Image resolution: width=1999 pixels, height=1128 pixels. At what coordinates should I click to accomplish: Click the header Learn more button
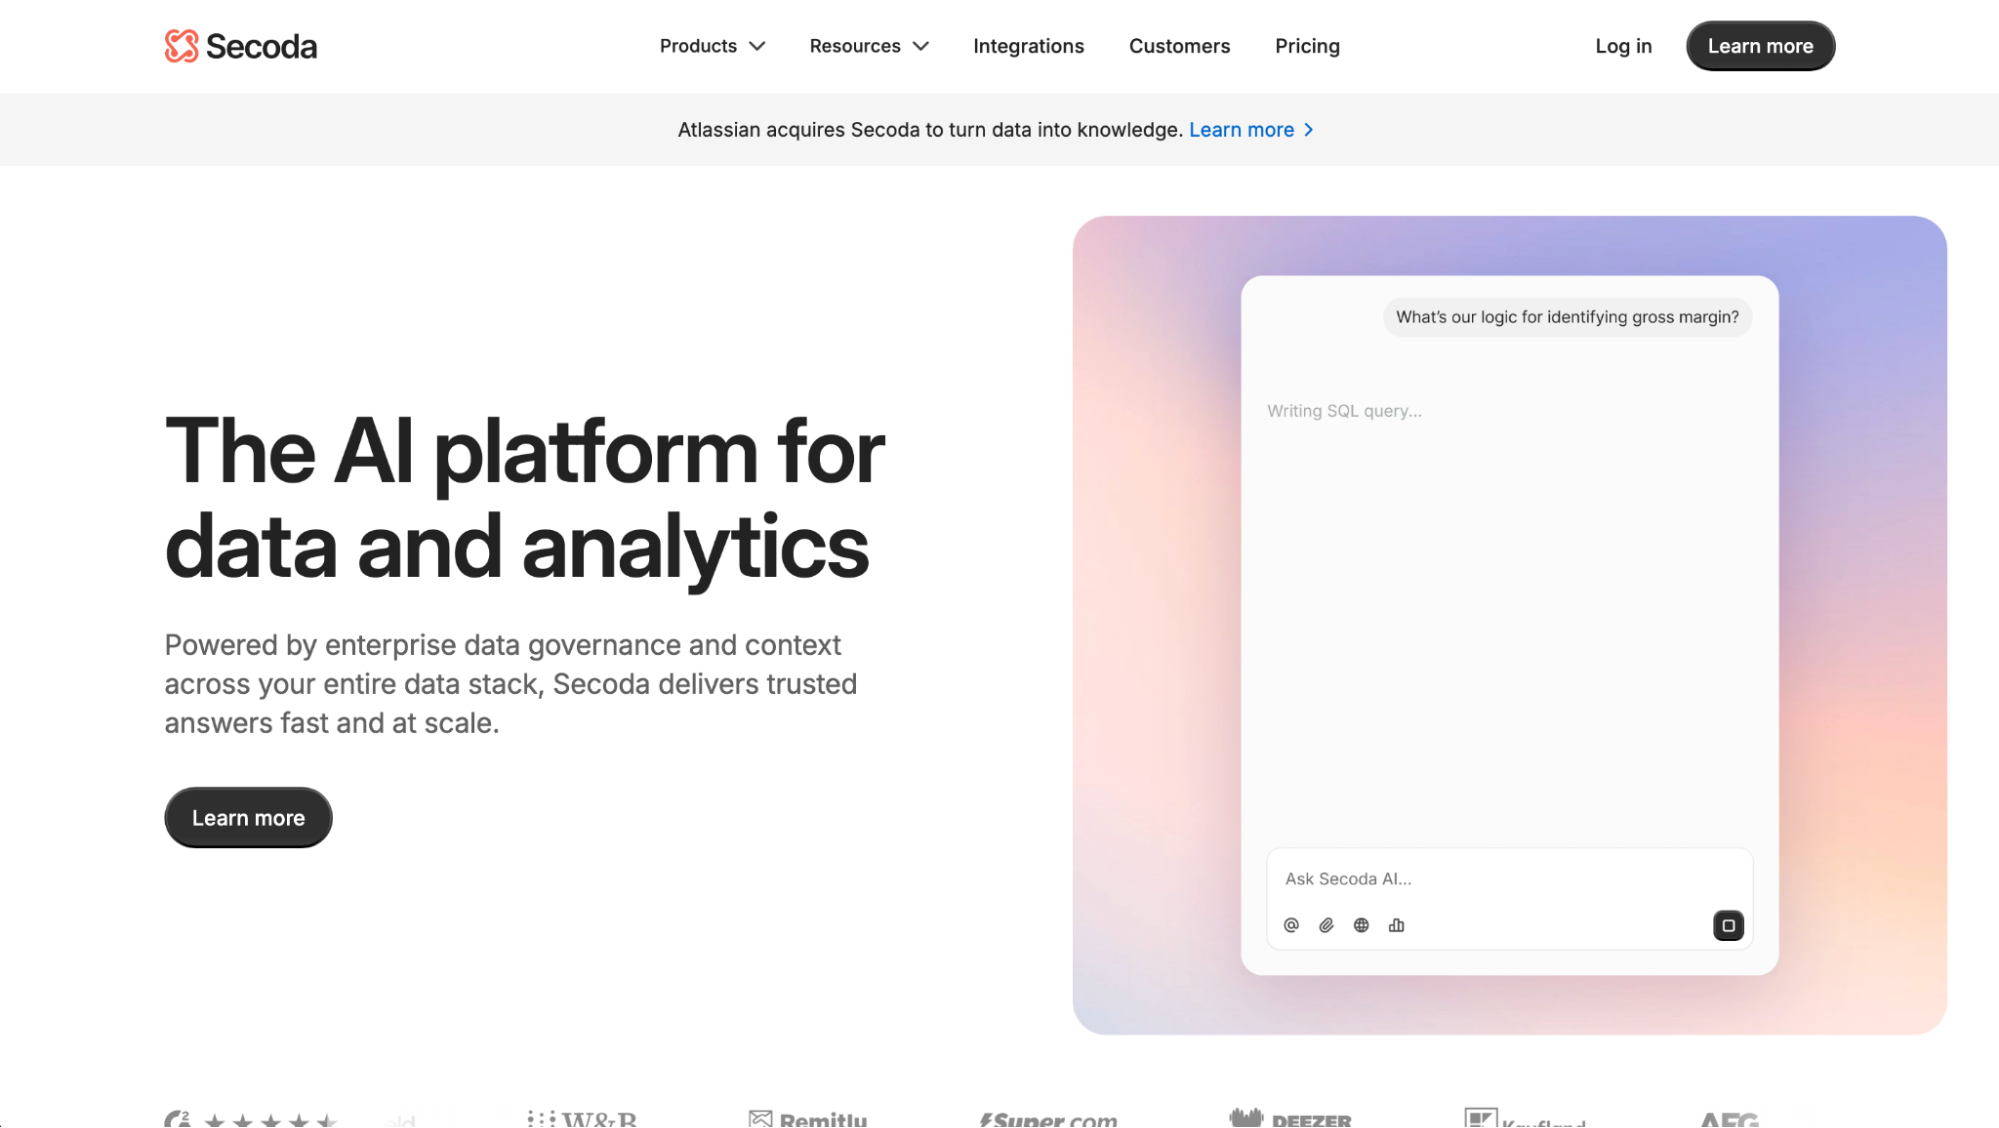(x=1760, y=46)
